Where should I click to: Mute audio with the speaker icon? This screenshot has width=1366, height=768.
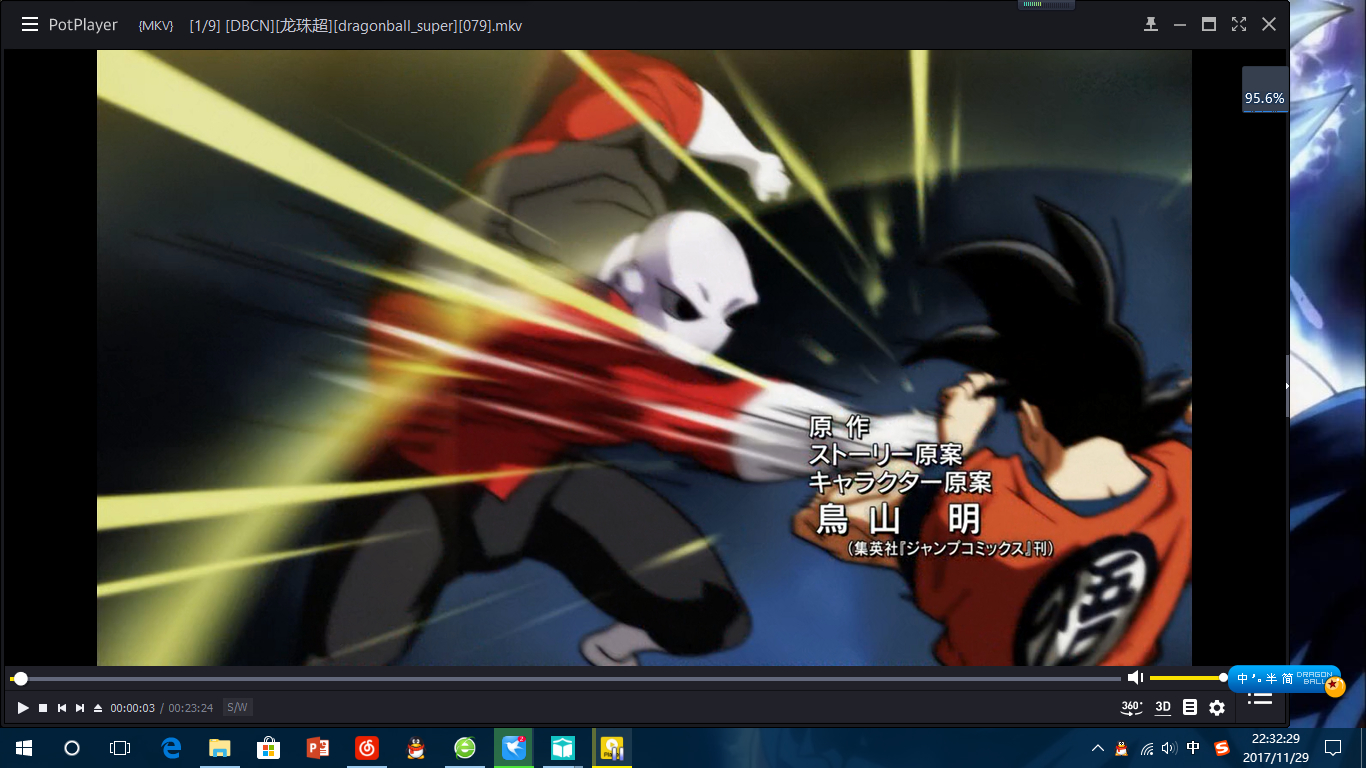[1135, 678]
